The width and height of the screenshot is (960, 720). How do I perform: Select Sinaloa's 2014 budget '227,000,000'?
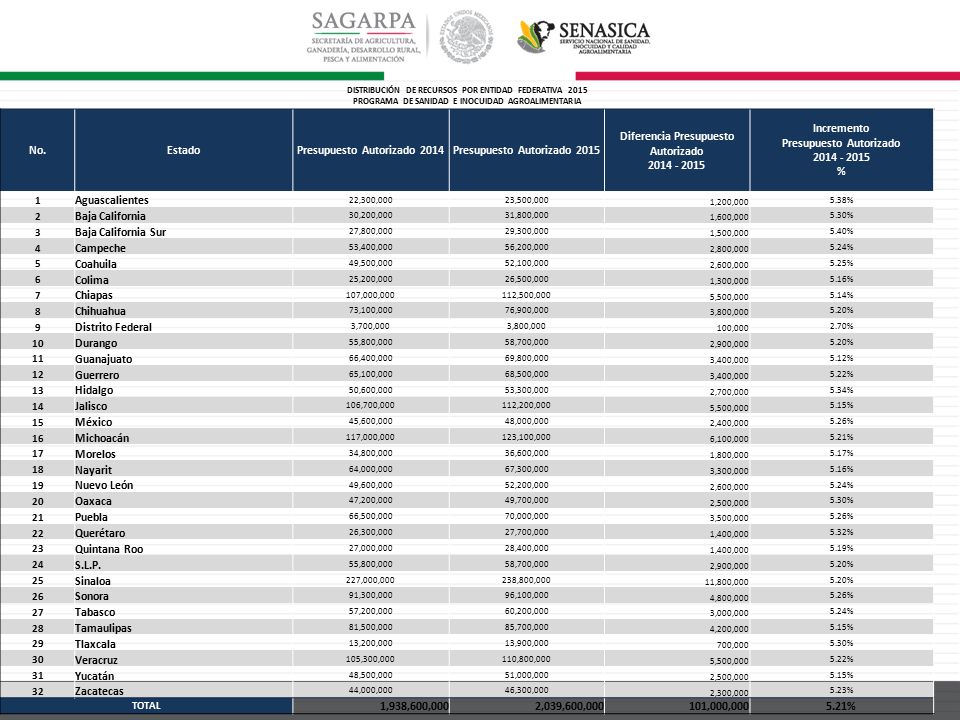(370, 579)
